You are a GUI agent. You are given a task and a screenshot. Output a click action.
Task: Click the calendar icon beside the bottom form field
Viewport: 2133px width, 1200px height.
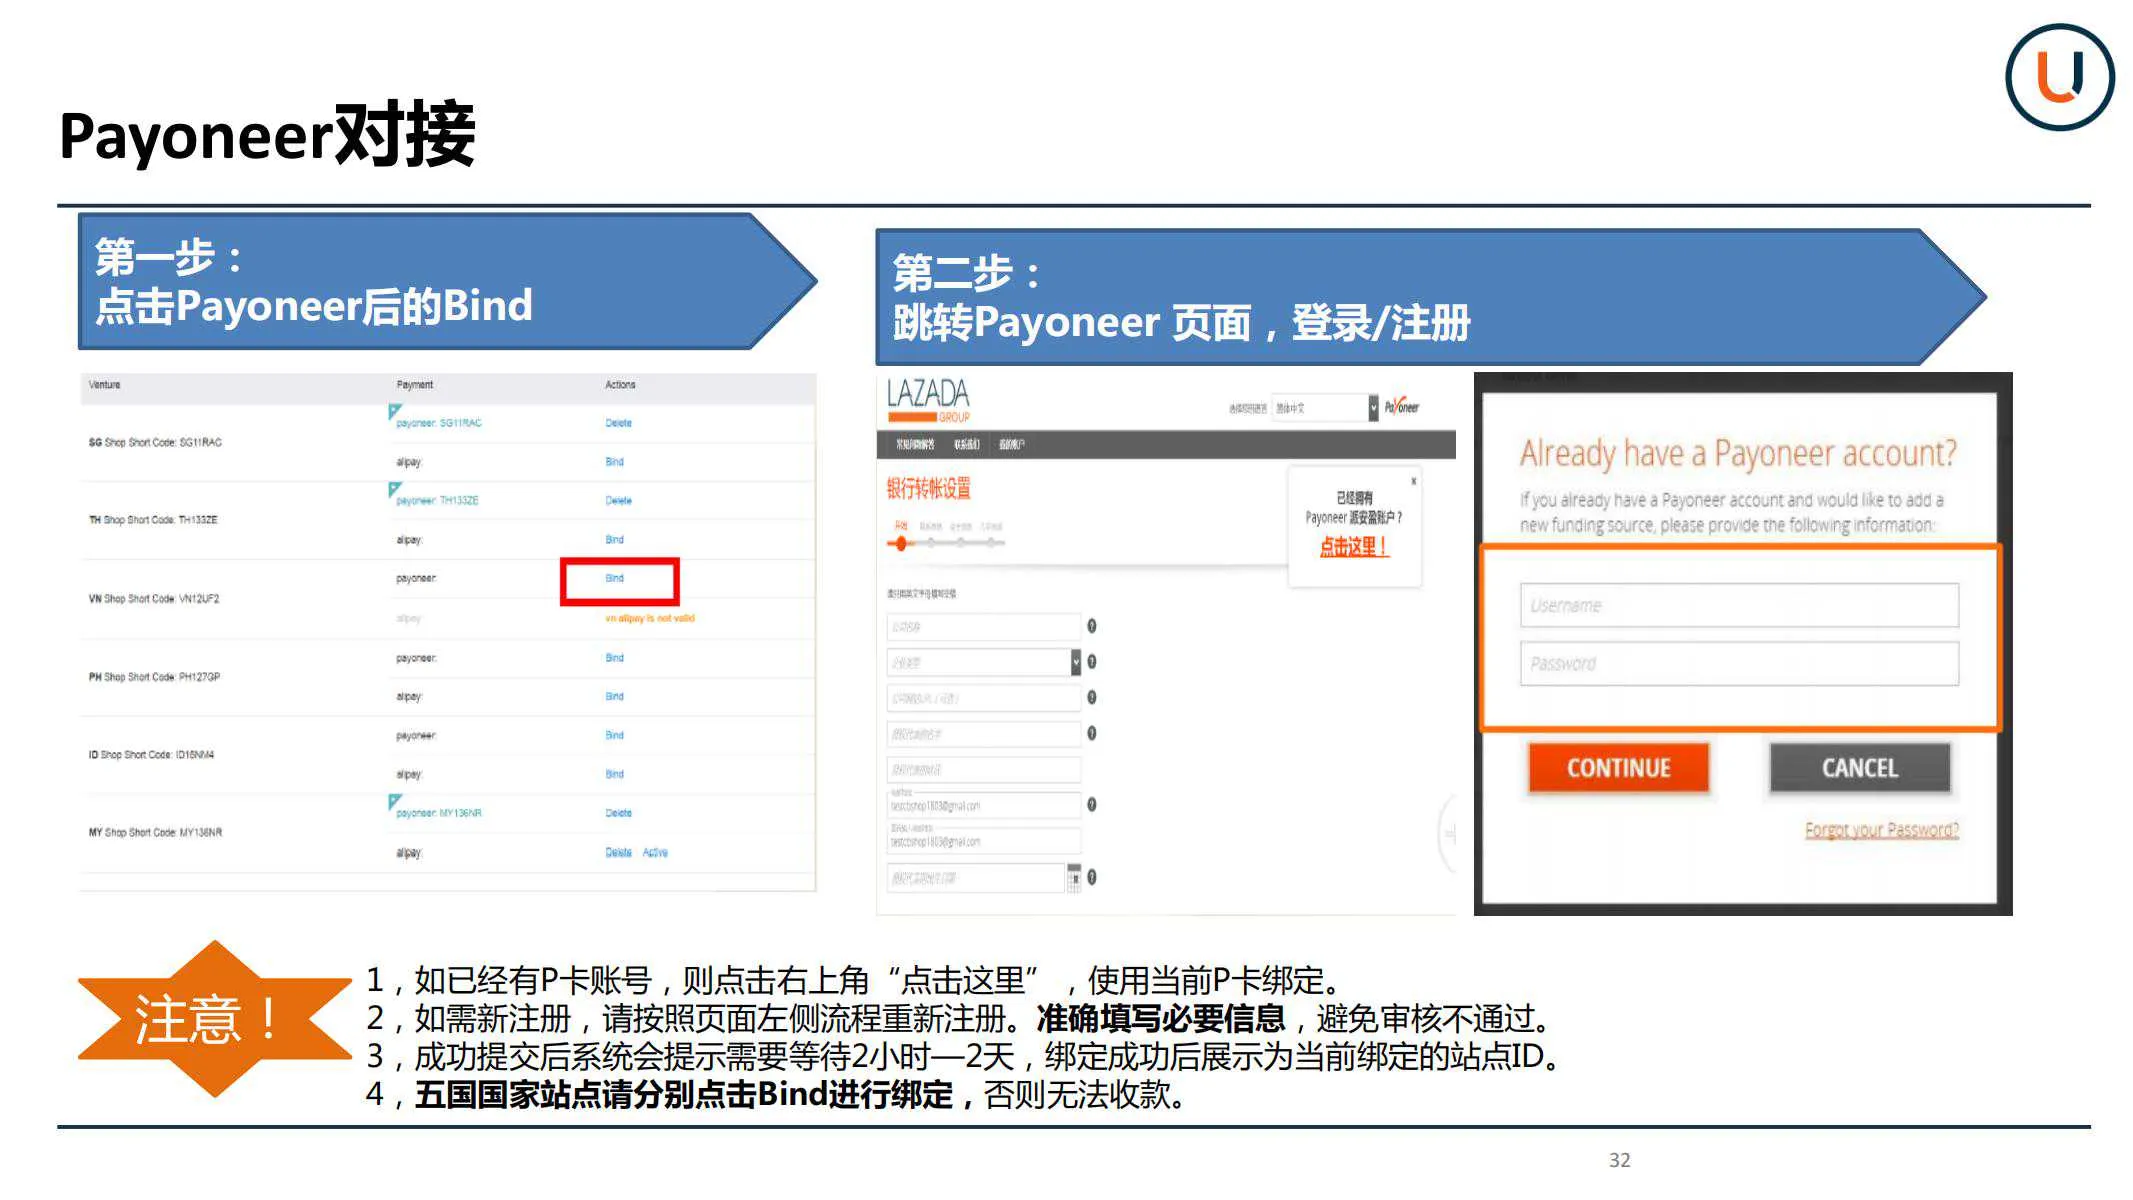point(1074,875)
